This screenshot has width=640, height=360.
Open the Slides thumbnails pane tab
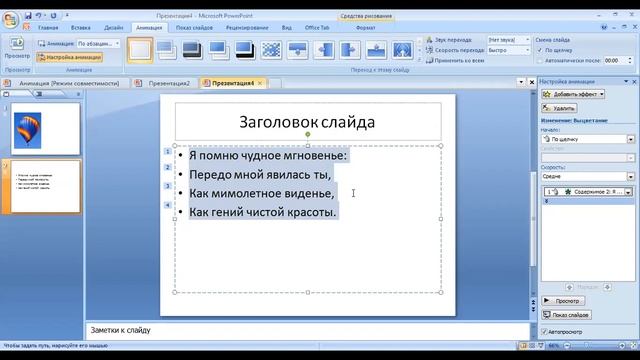pyautogui.click(x=16, y=94)
